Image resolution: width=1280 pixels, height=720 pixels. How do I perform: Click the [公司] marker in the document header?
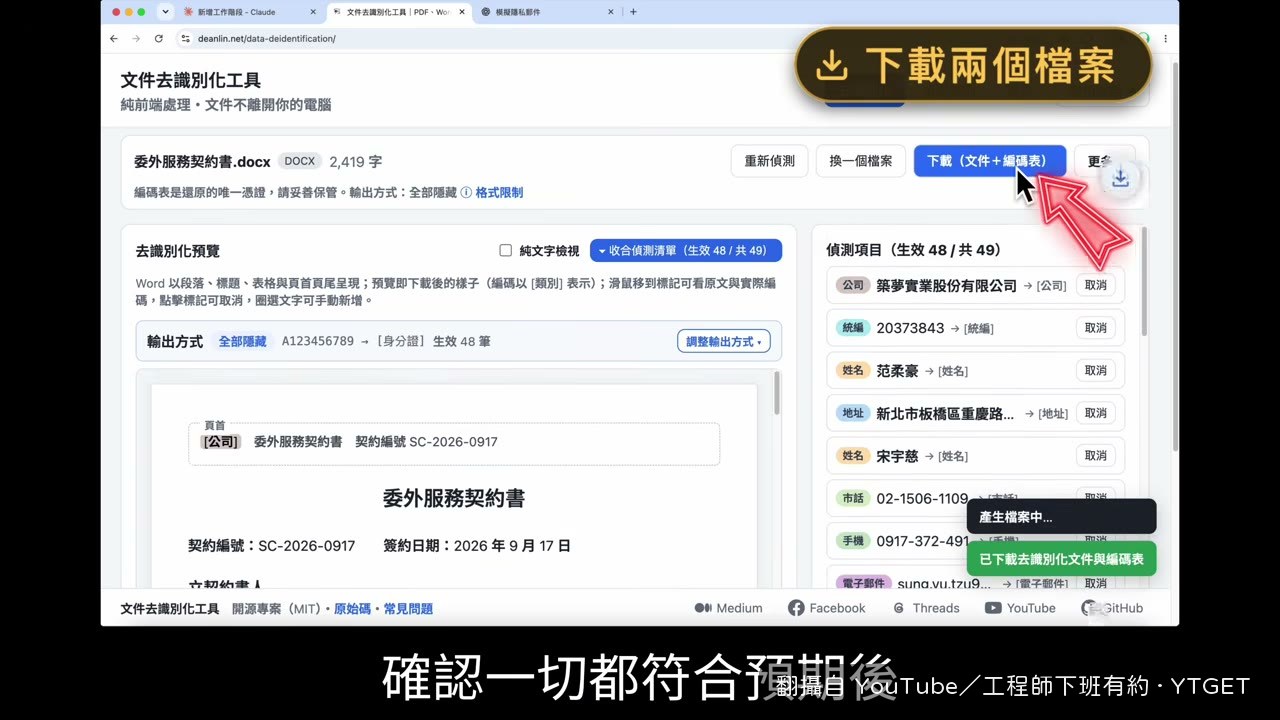click(221, 441)
